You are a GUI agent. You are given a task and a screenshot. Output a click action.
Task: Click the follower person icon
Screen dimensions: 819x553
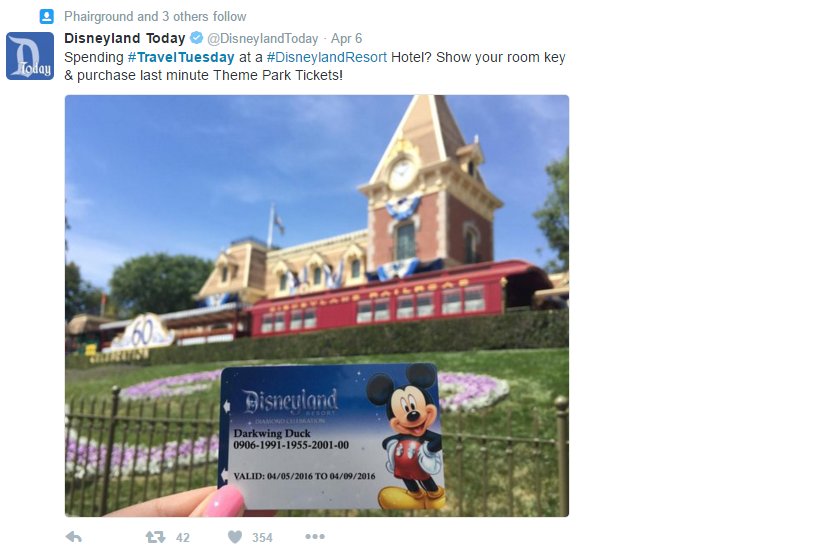pos(47,17)
